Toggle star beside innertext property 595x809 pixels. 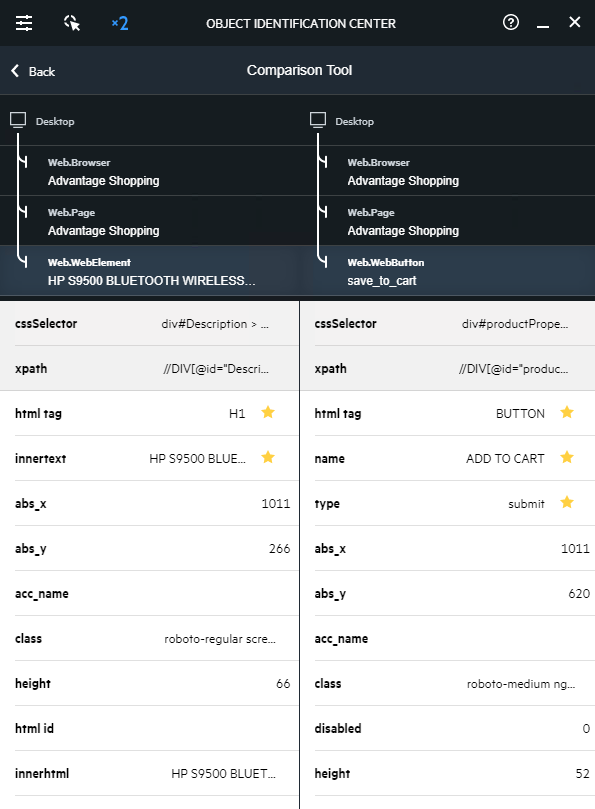268,457
